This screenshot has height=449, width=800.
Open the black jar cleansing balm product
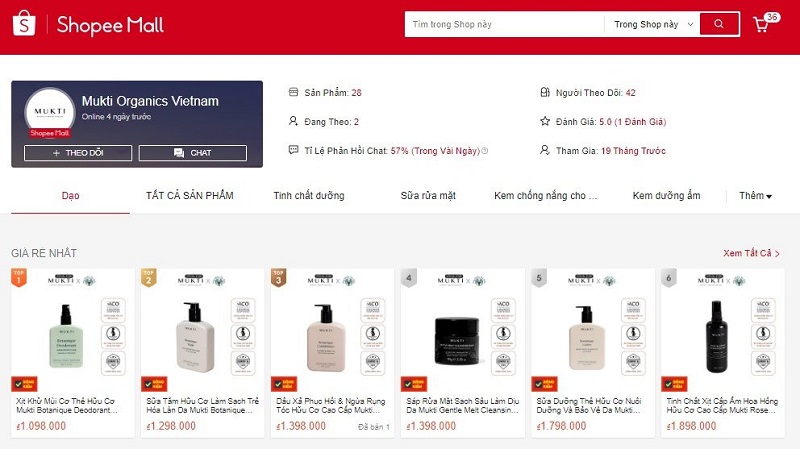click(463, 330)
